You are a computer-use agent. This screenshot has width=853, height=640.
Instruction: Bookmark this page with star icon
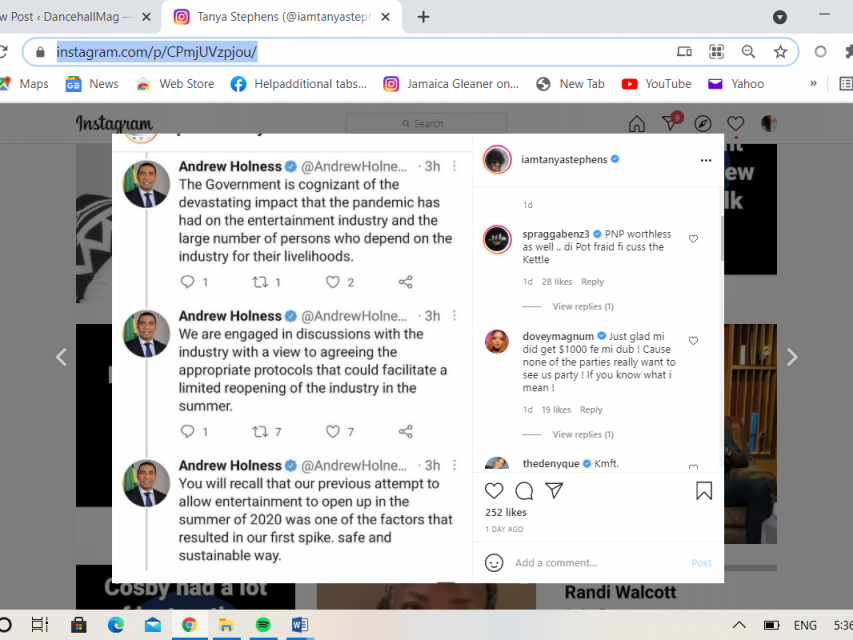[x=780, y=52]
